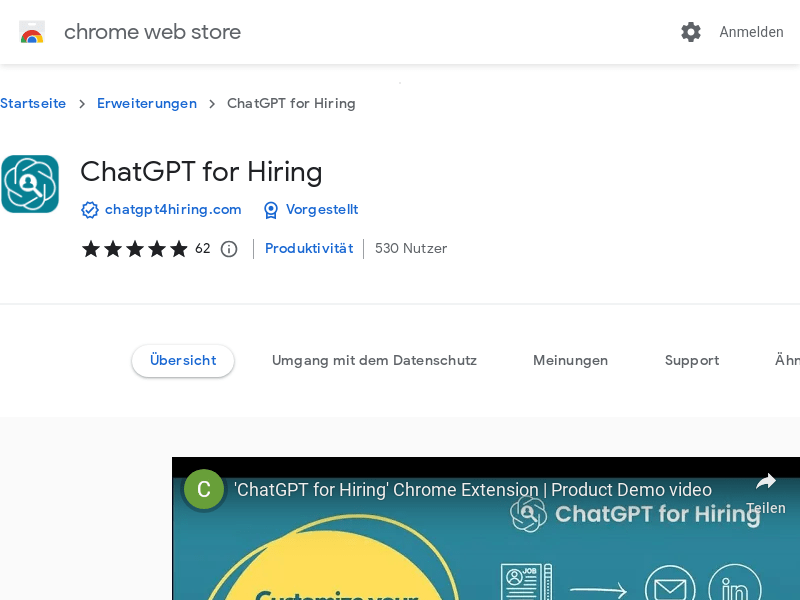This screenshot has width=800, height=600.
Task: Open Erweiterungen breadcrumb link
Action: click(146, 103)
